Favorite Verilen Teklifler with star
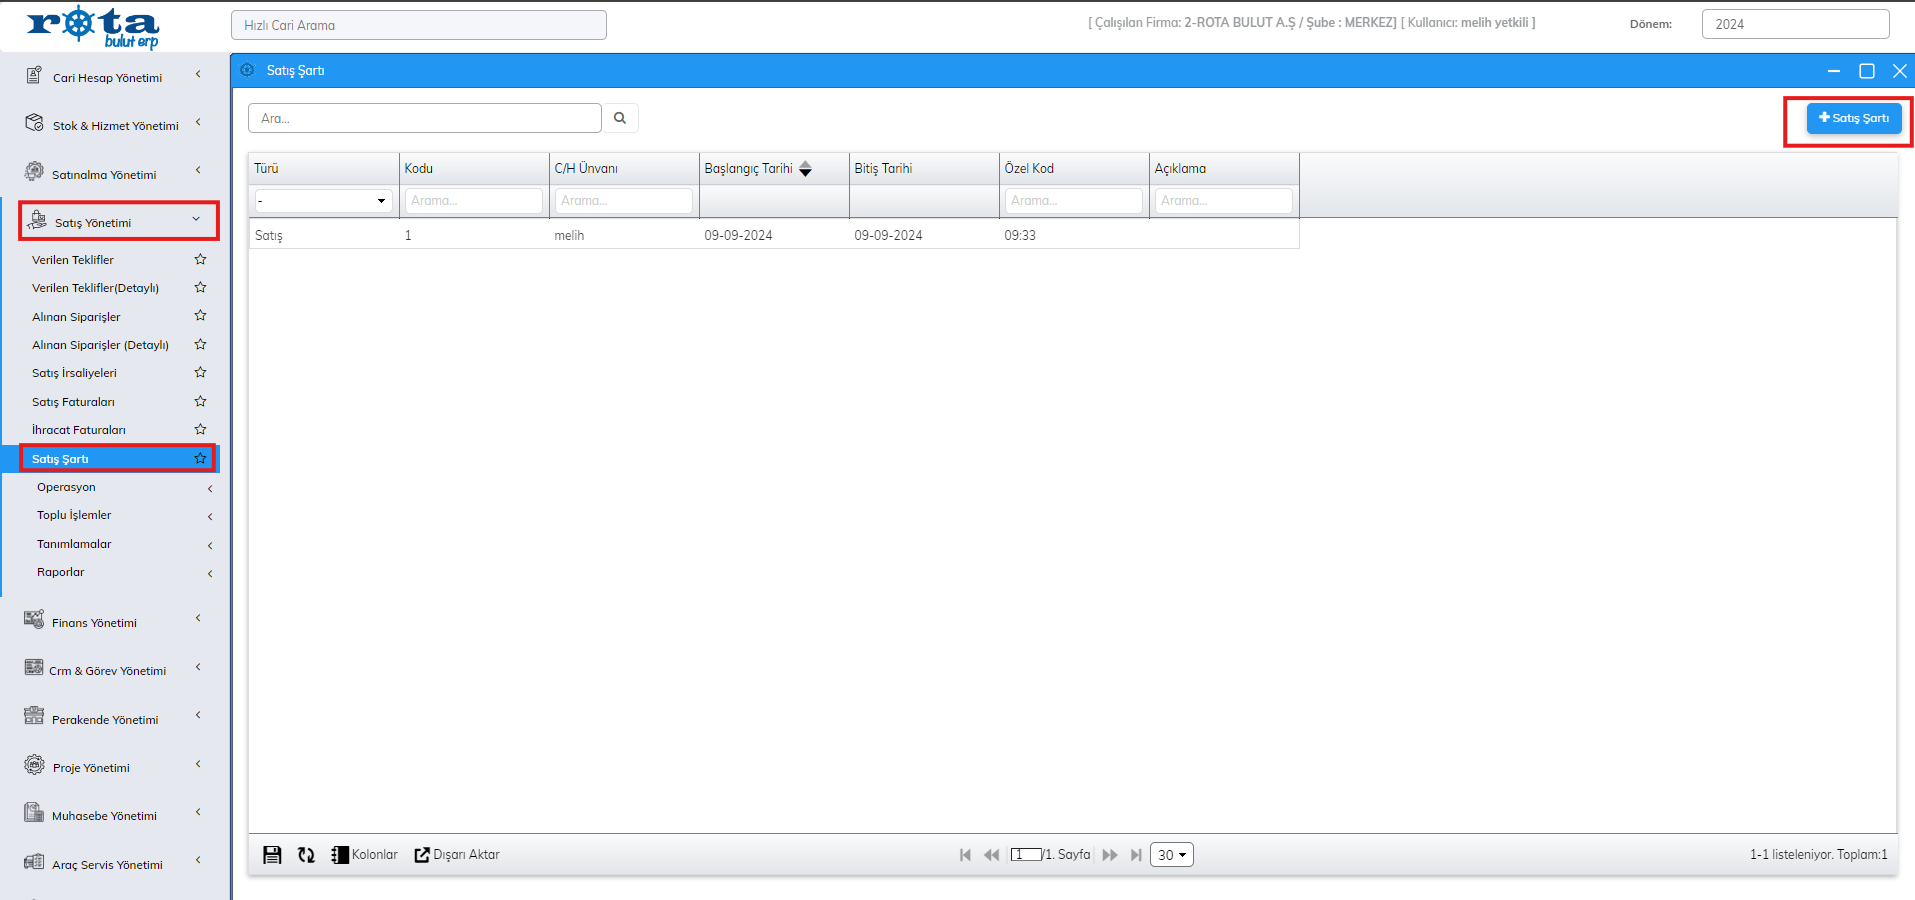1915x900 pixels. [x=200, y=259]
